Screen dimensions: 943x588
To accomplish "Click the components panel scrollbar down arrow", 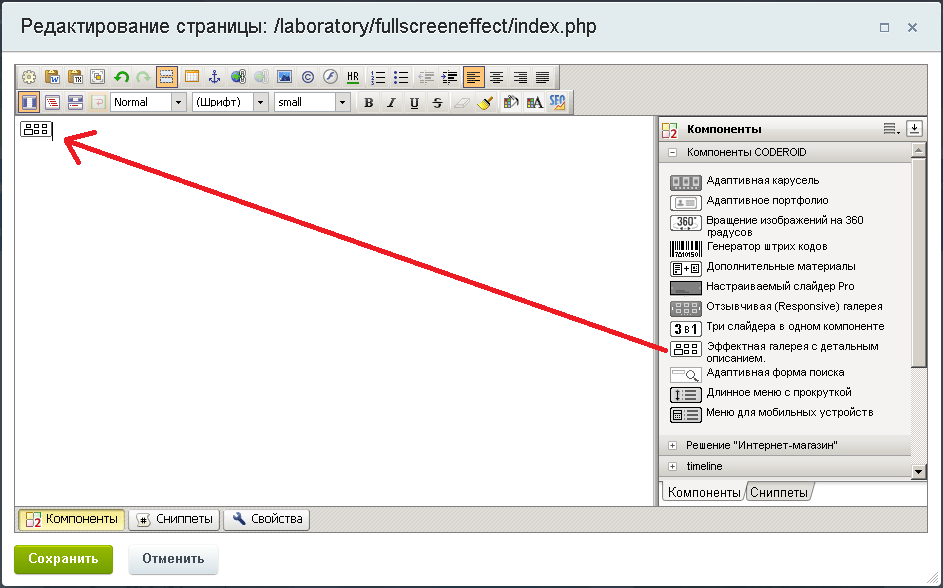I will (x=918, y=471).
